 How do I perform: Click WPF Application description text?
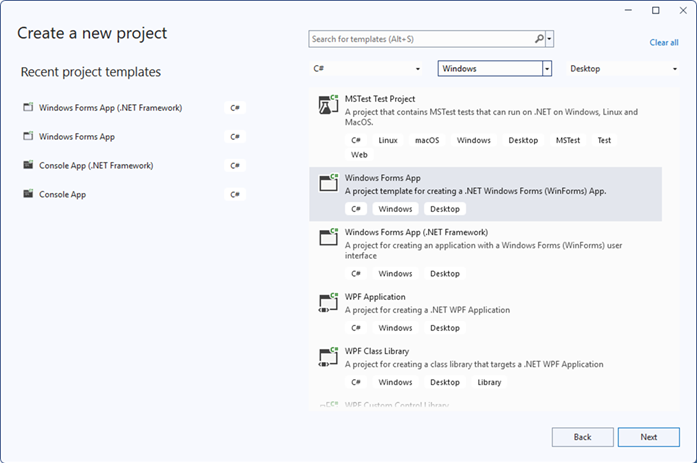click(x=427, y=310)
